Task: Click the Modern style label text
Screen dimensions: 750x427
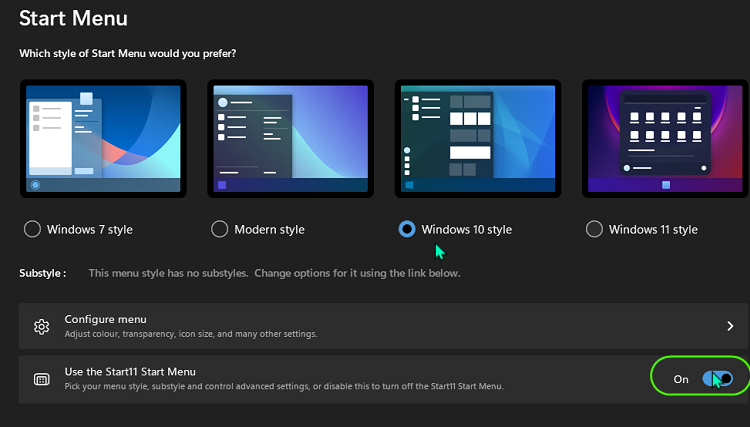Action: pyautogui.click(x=269, y=230)
